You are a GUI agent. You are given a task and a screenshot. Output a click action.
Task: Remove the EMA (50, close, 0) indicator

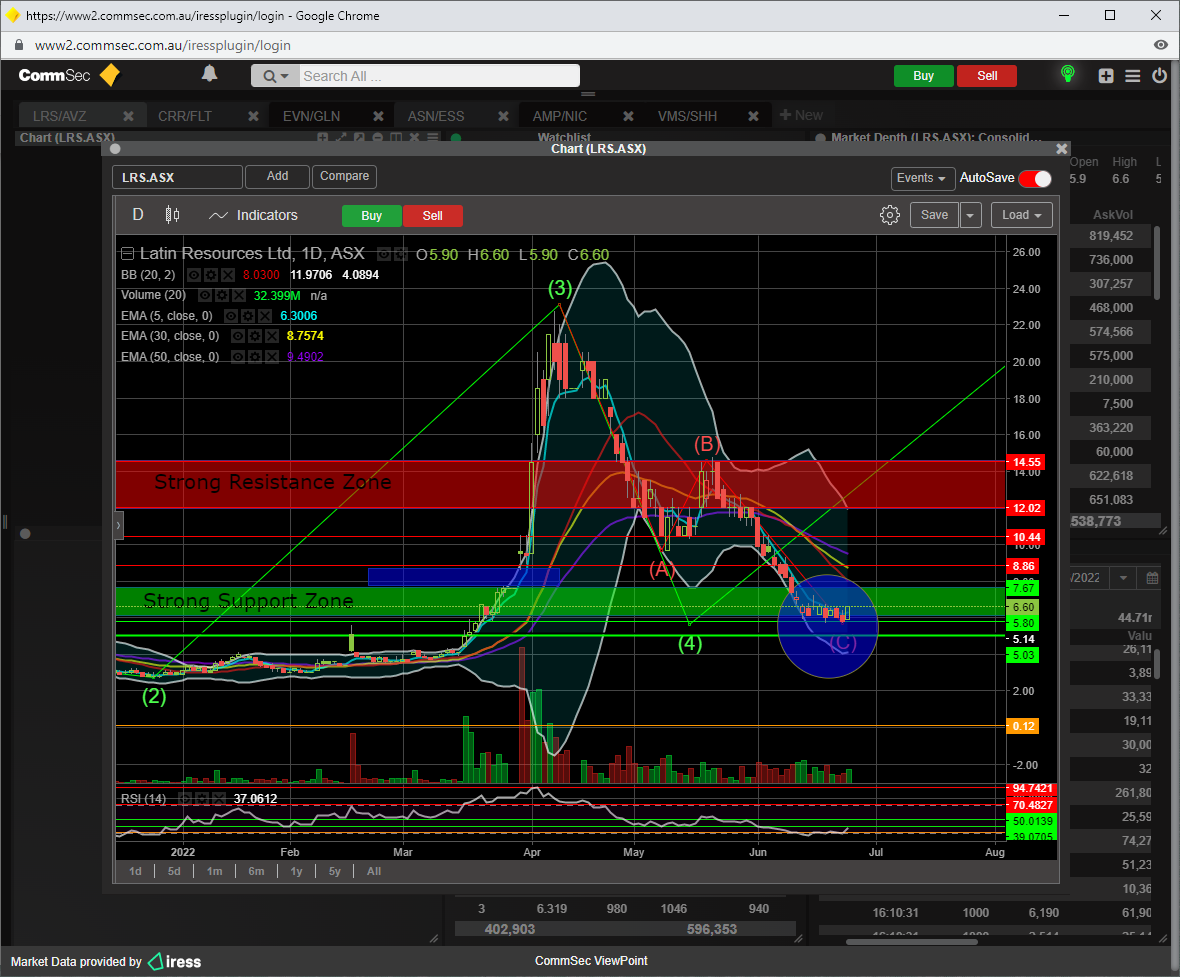[x=273, y=357]
